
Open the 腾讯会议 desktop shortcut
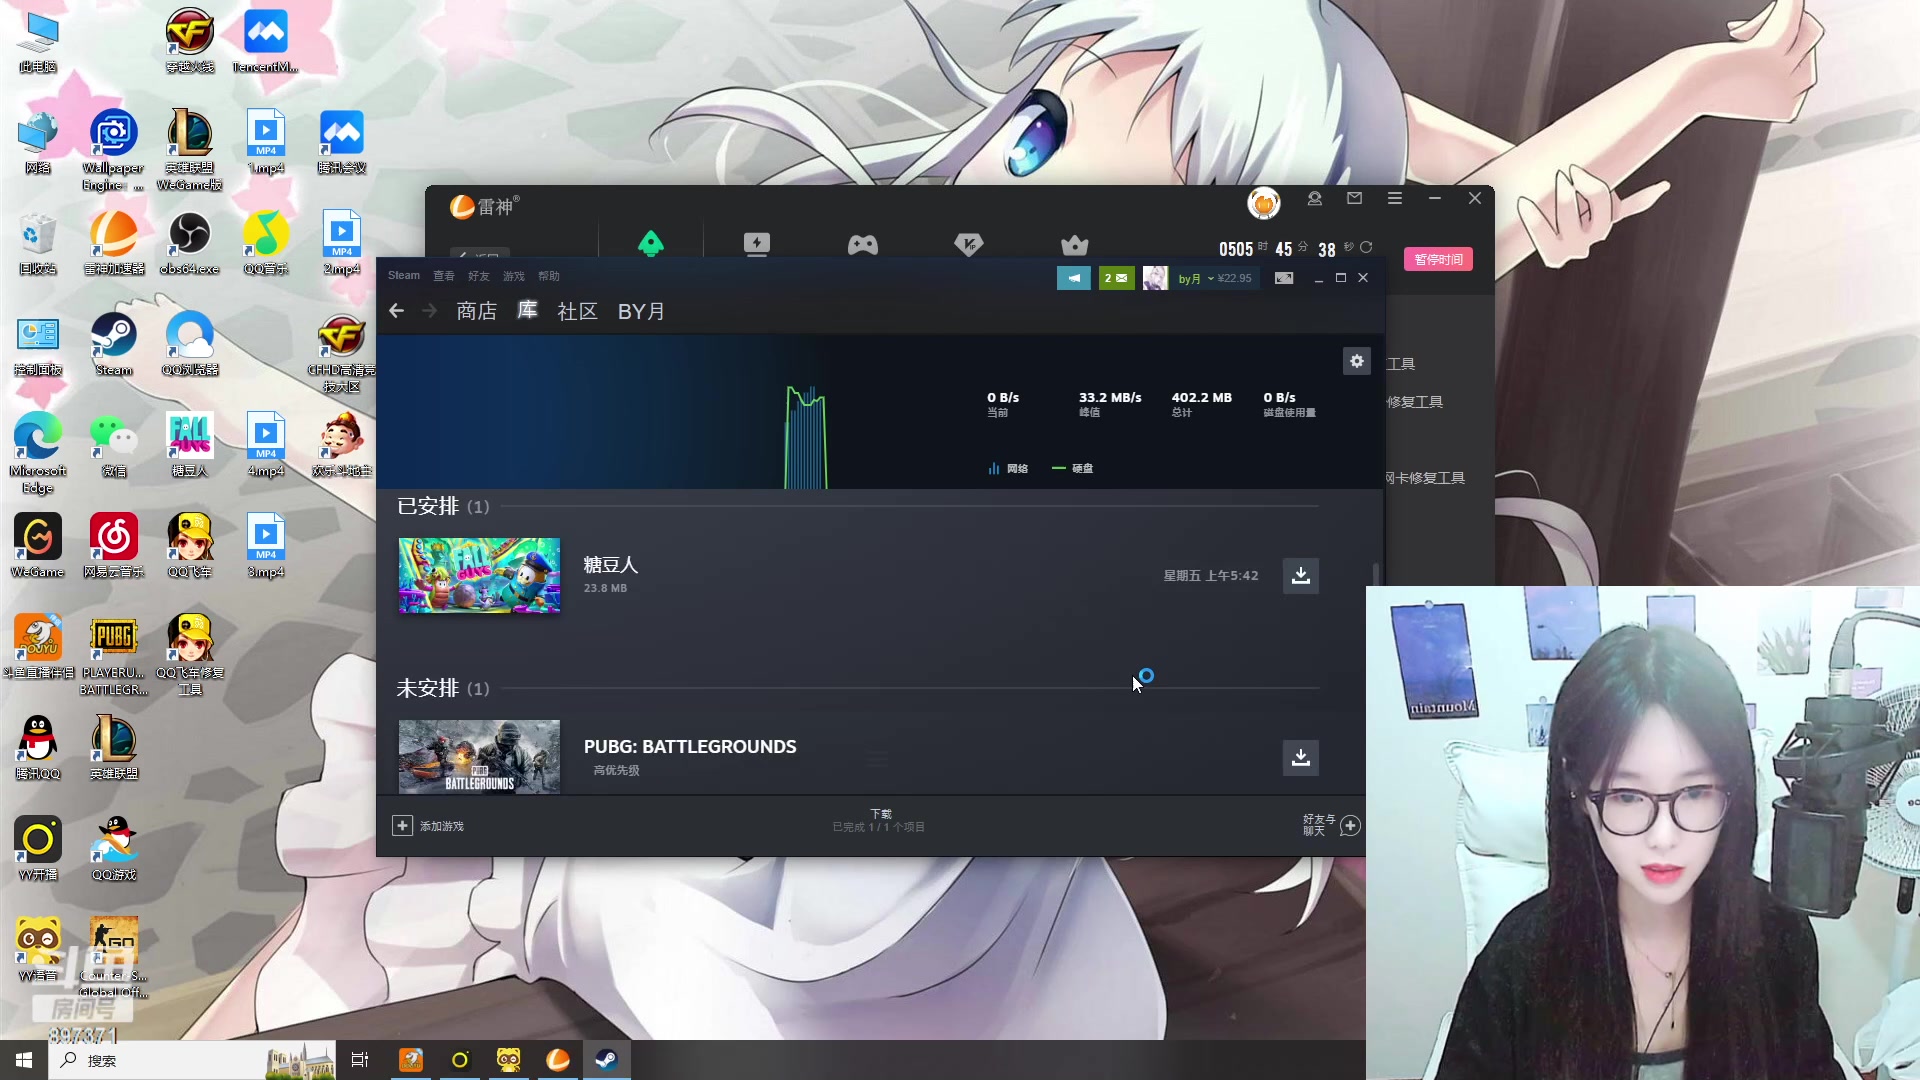click(x=342, y=142)
